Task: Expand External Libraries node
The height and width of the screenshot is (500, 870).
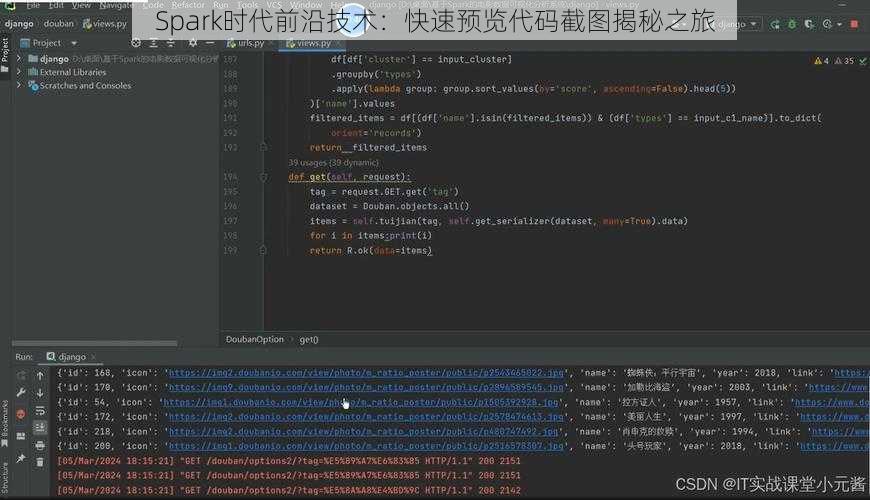Action: (x=19, y=72)
